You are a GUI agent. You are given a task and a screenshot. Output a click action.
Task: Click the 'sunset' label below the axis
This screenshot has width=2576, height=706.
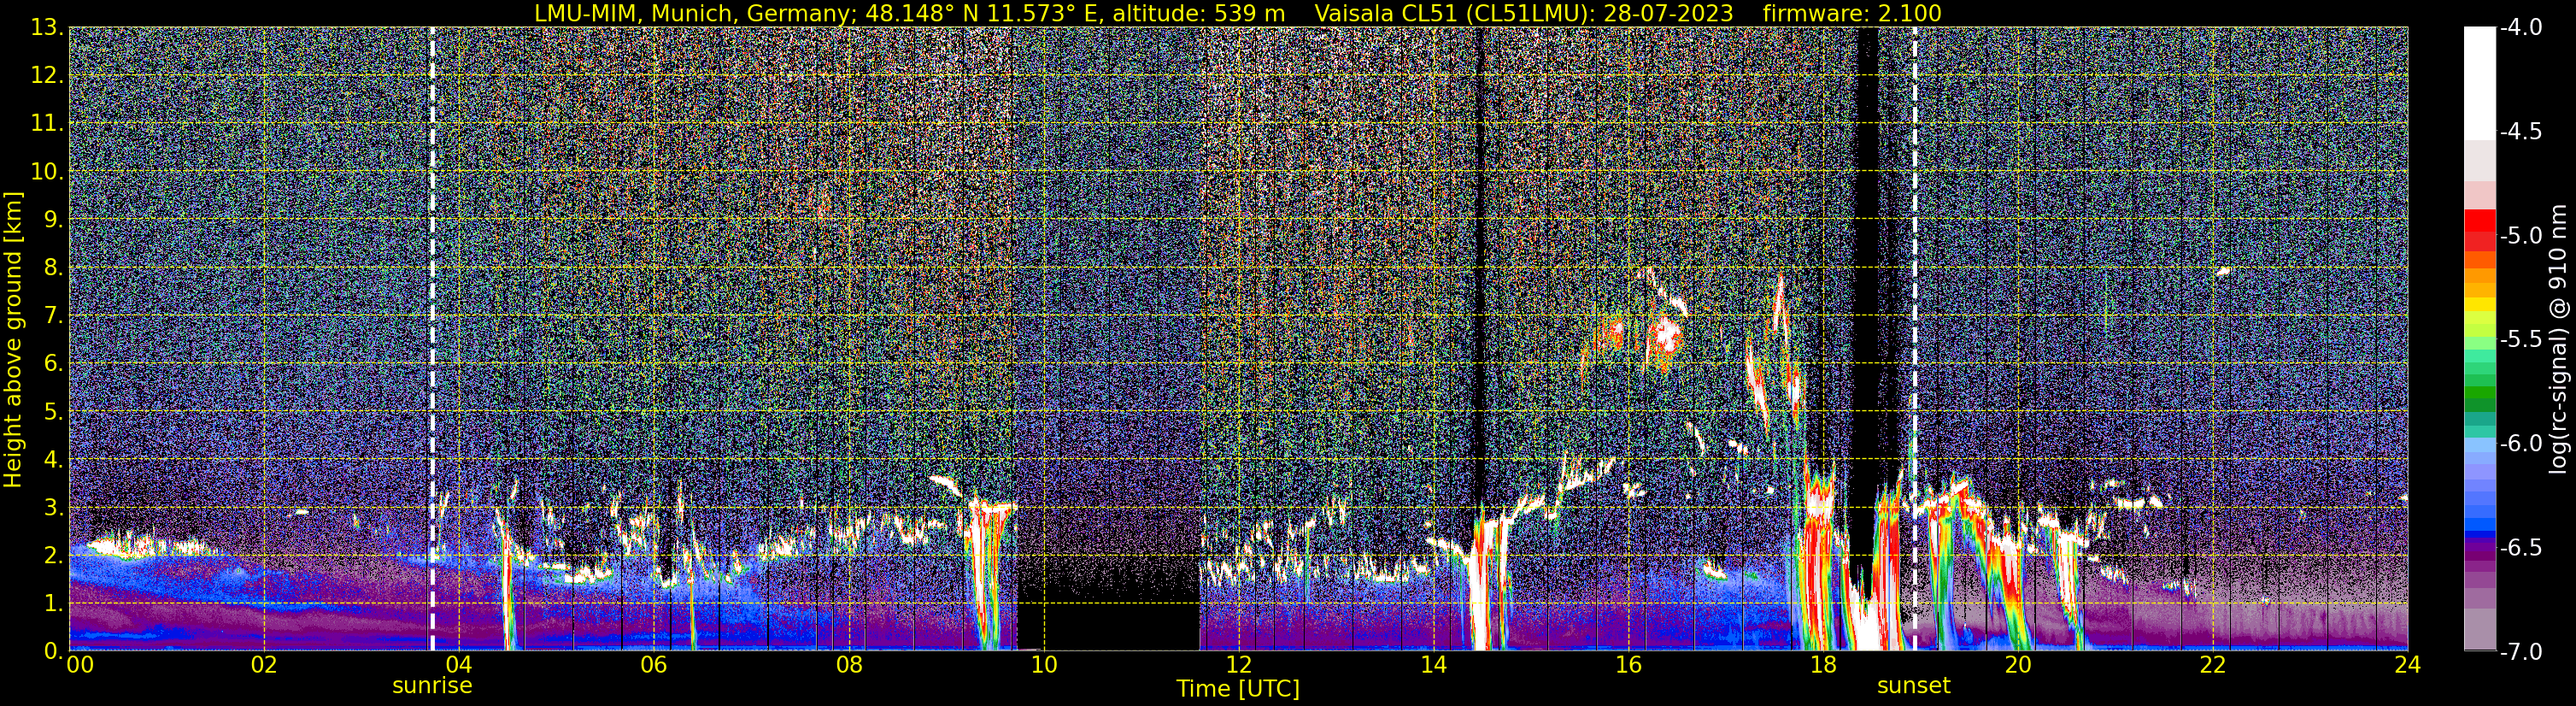[x=1913, y=686]
